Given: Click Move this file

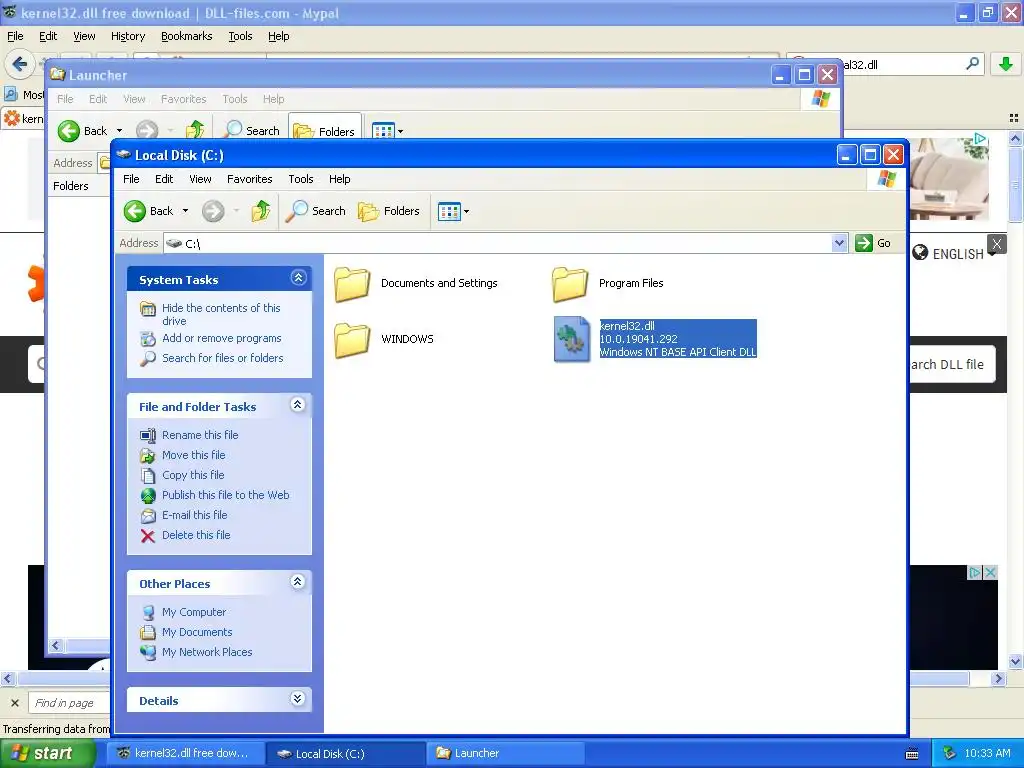Looking at the screenshot, I should [x=193, y=455].
